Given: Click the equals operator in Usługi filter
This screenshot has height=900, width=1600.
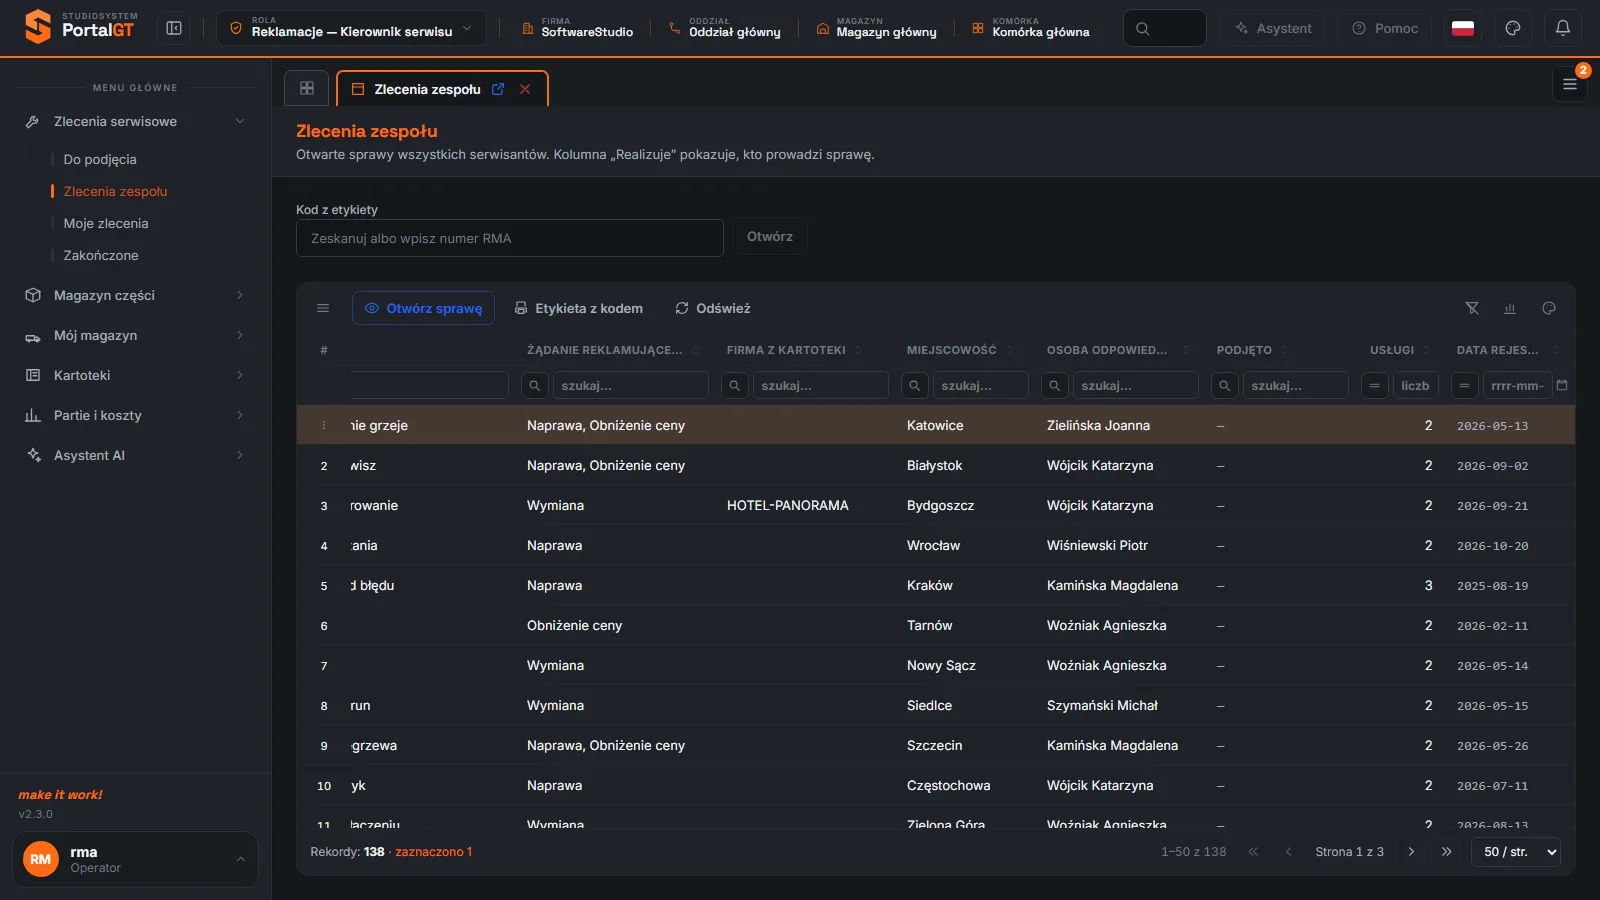Looking at the screenshot, I should [1374, 385].
